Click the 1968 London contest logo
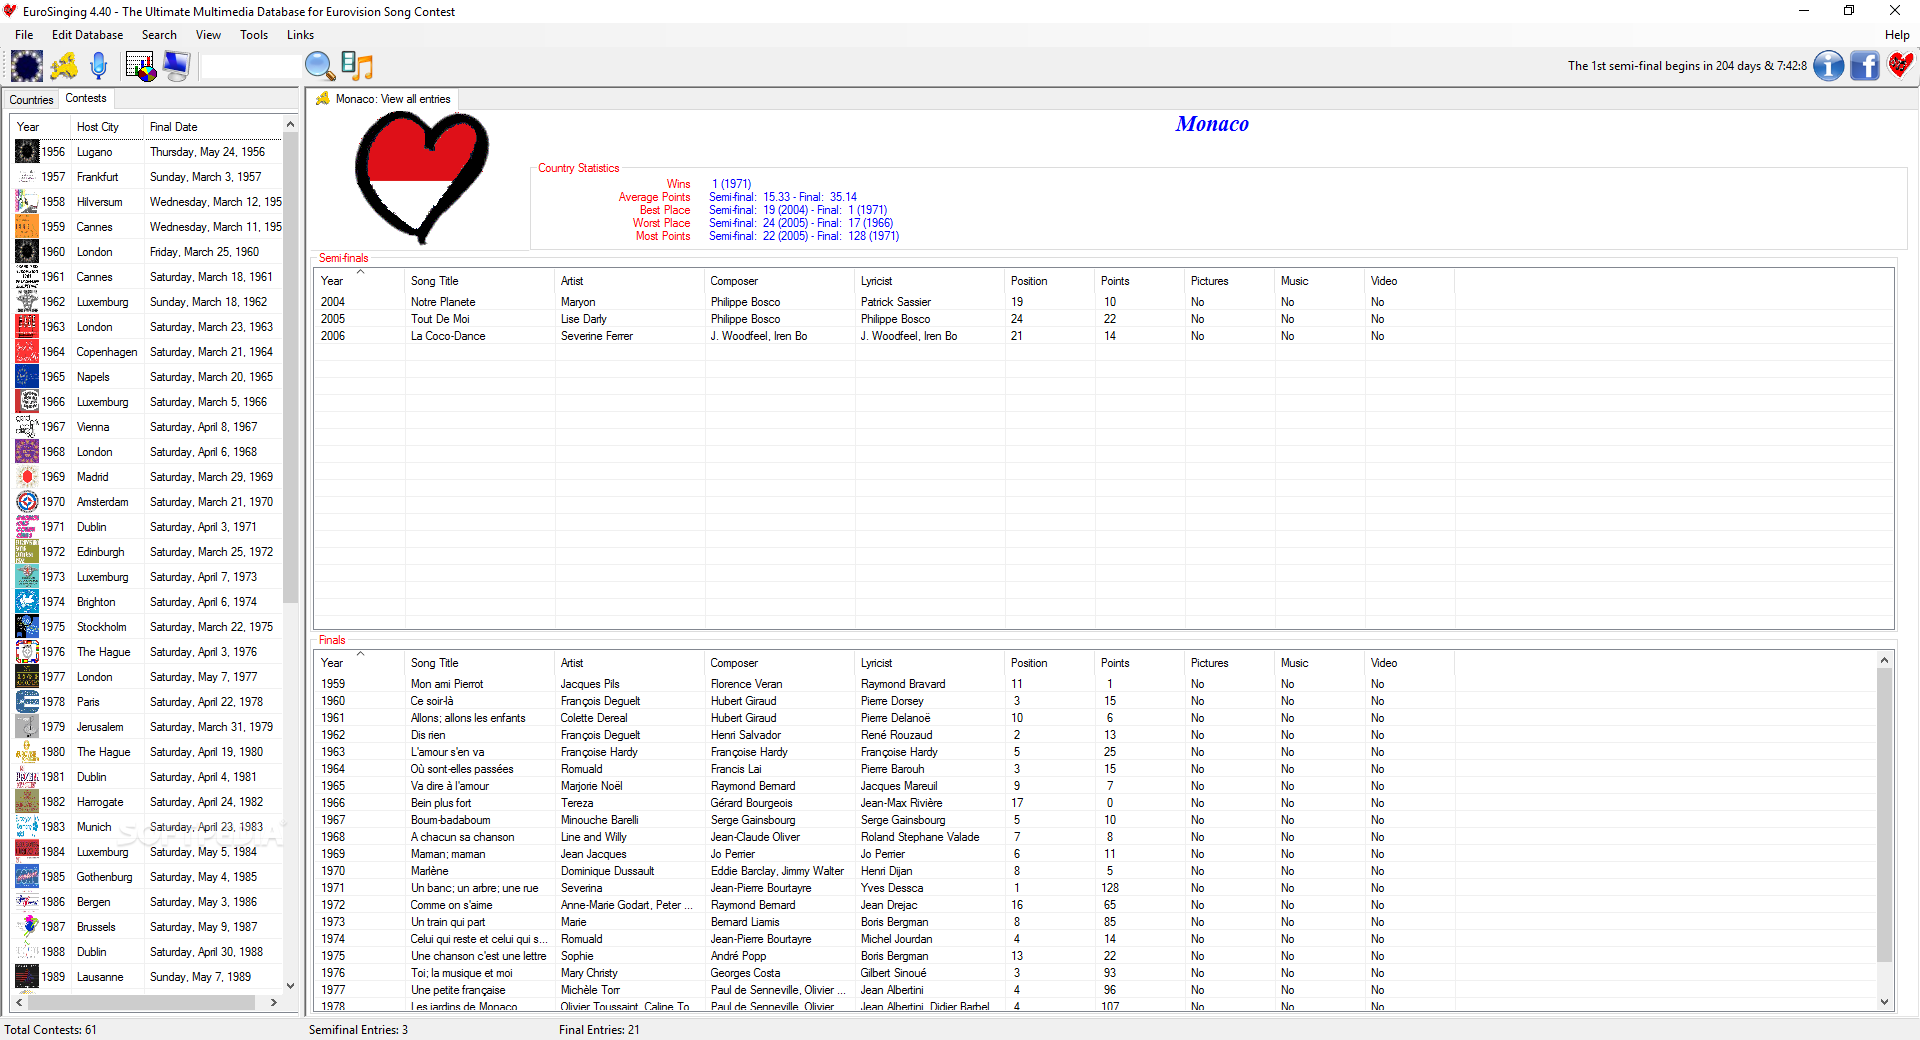1920x1040 pixels. coord(27,452)
